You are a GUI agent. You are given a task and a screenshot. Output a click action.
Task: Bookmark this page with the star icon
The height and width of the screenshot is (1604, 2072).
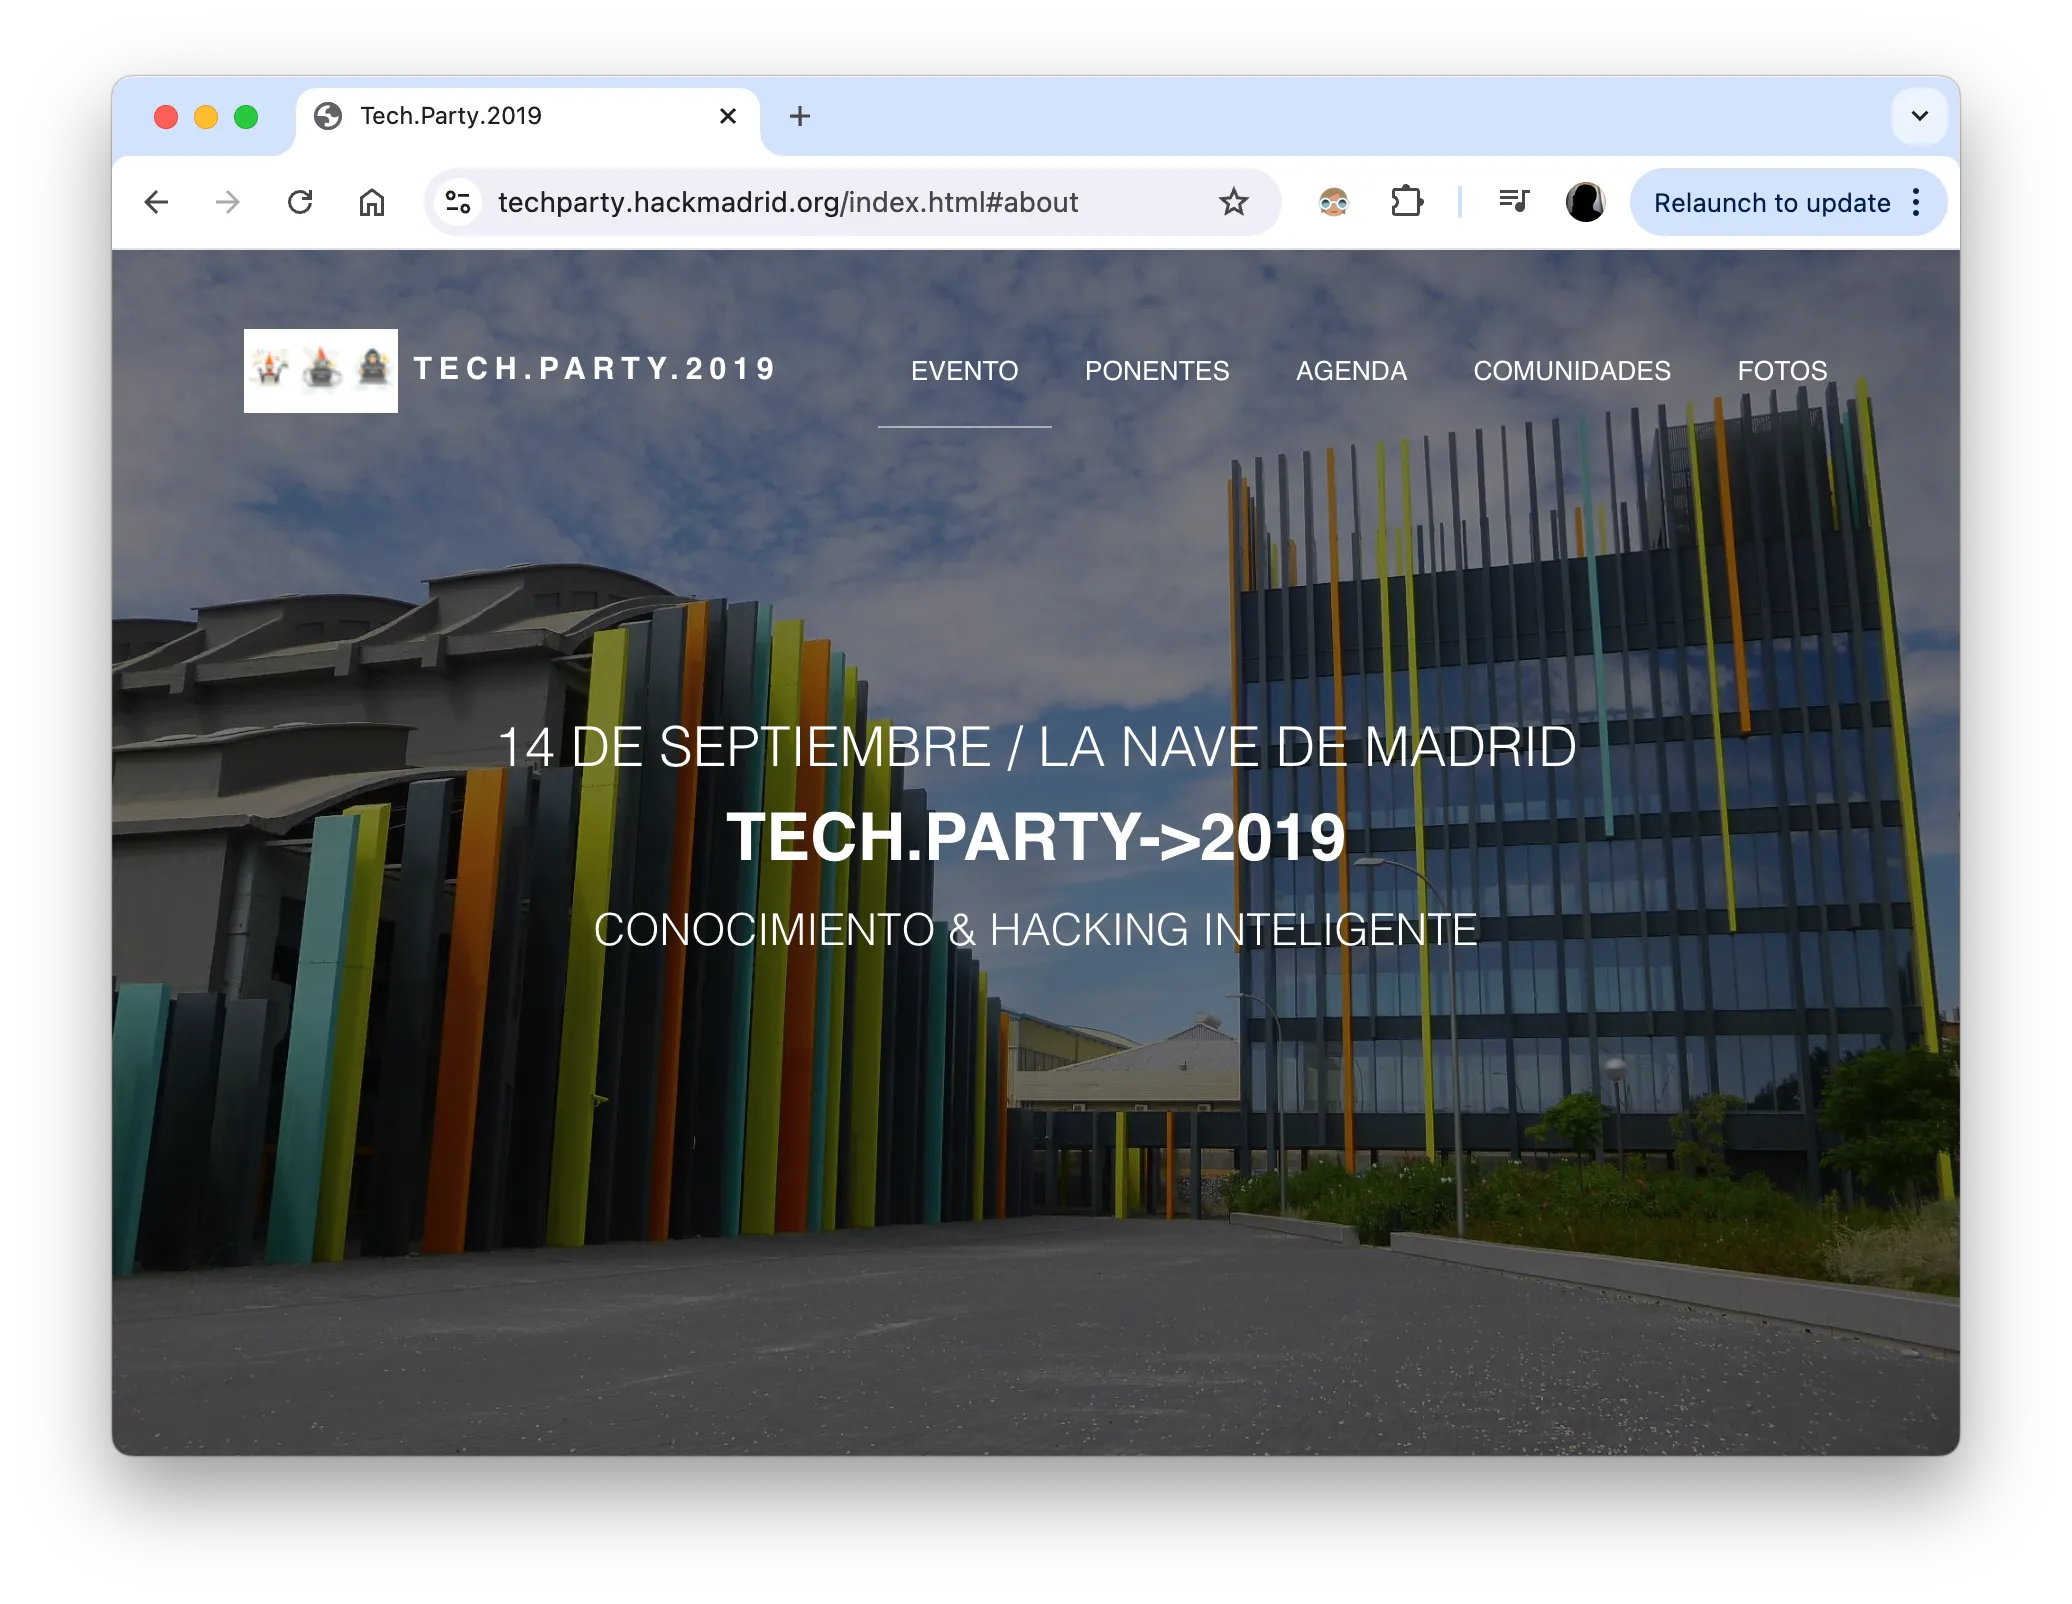1234,203
